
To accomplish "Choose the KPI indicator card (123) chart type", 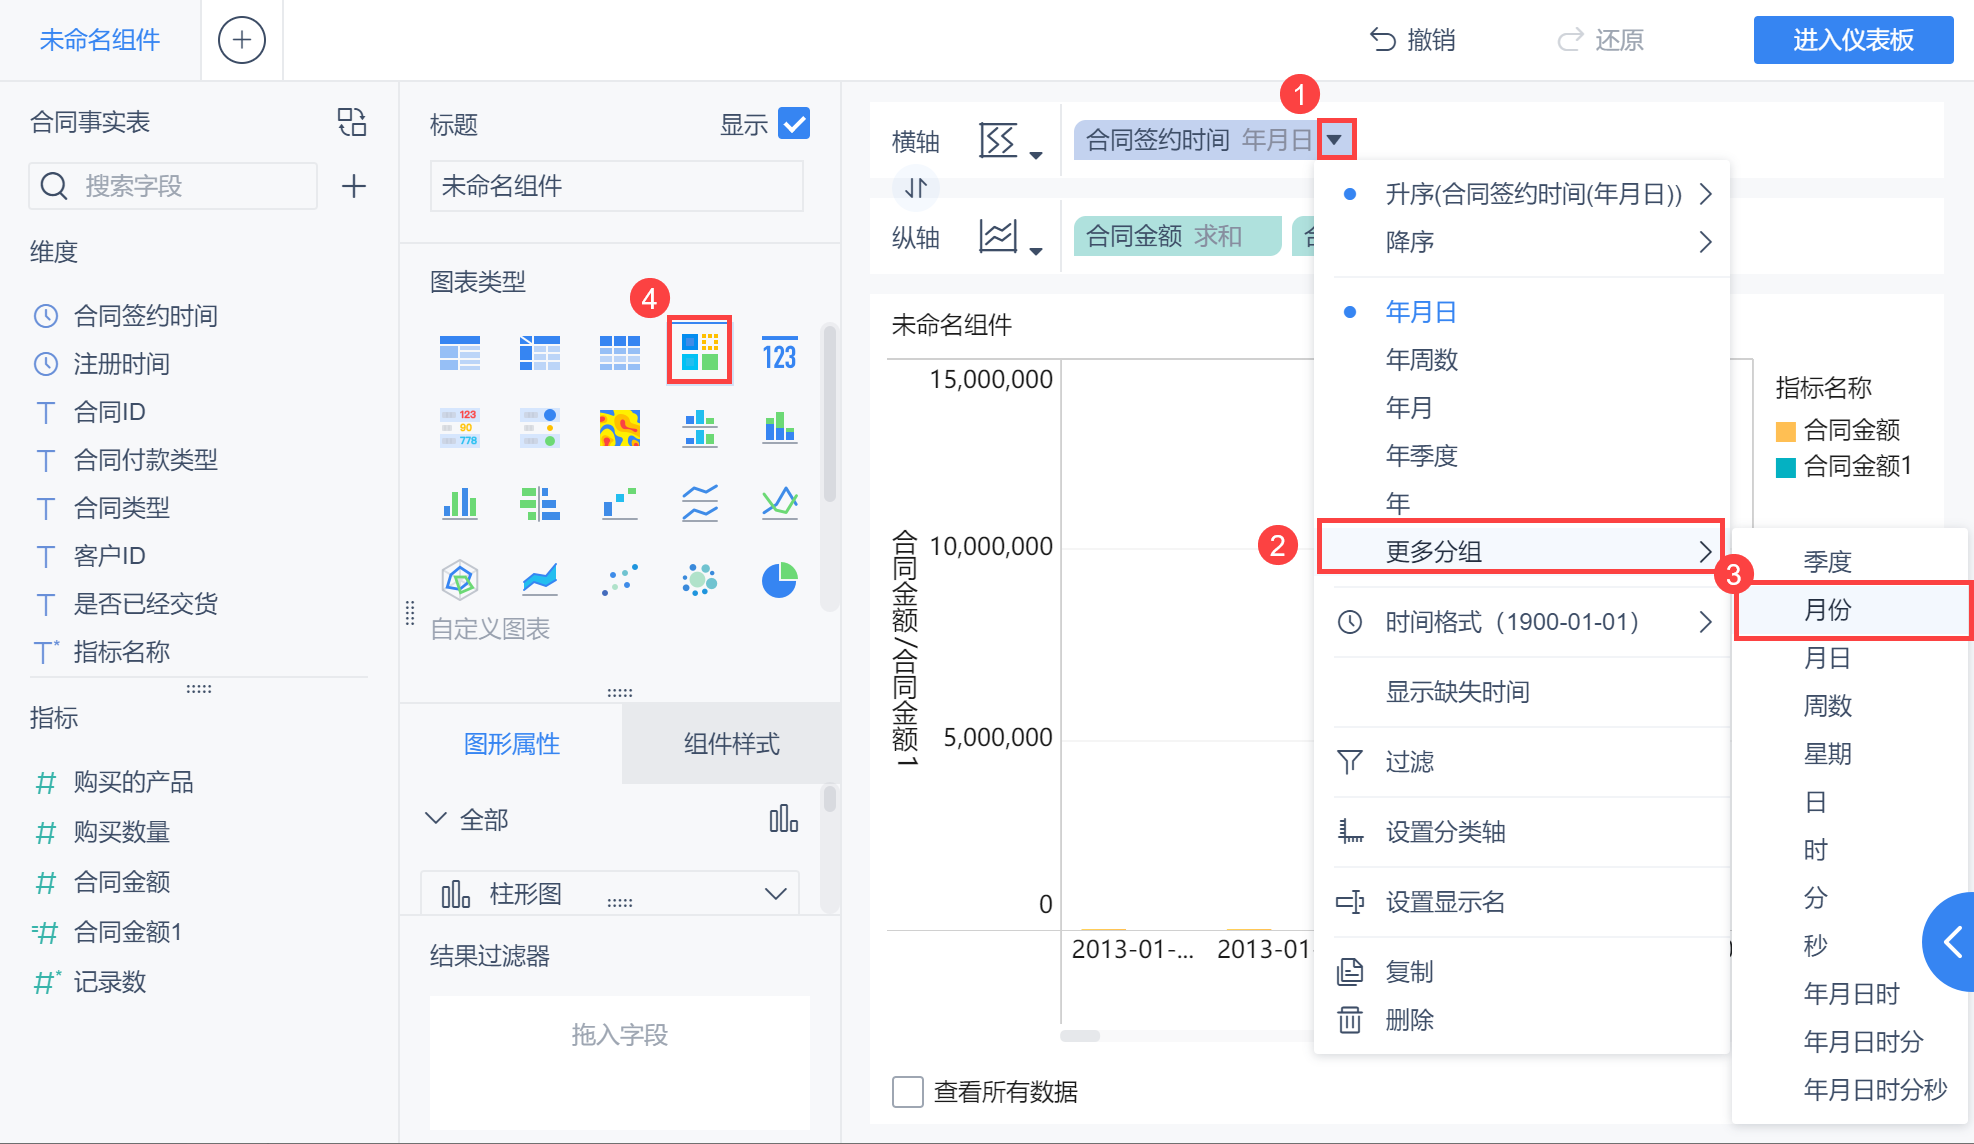I will point(779,354).
